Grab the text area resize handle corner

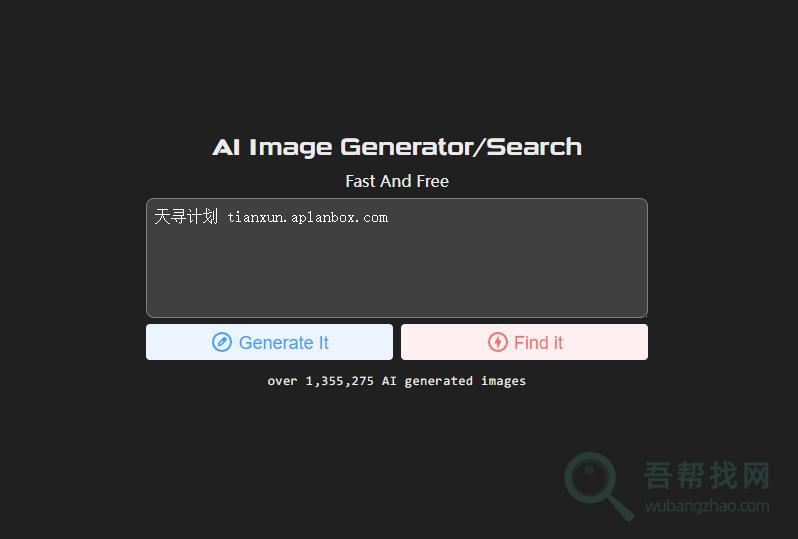pyautogui.click(x=644, y=314)
